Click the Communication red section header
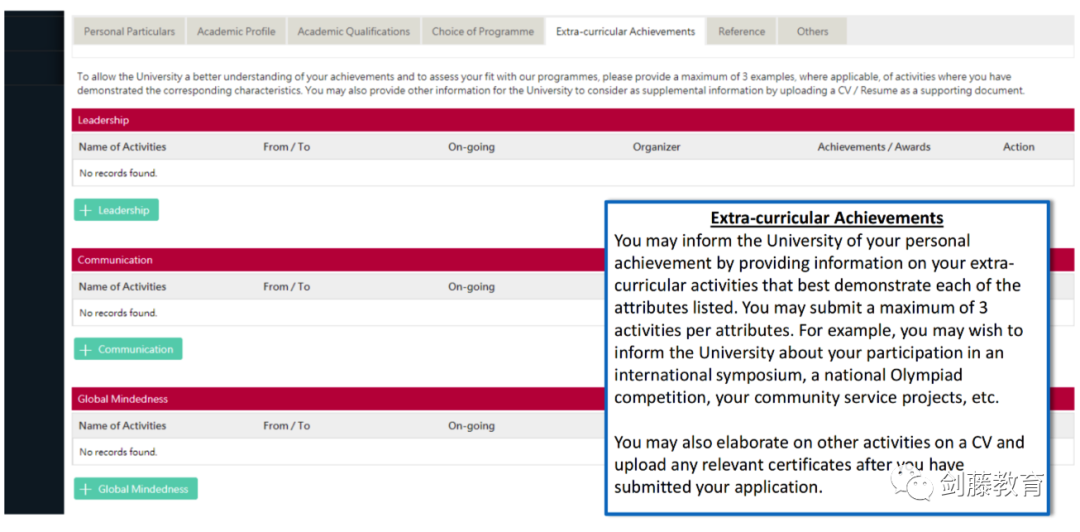 click(x=338, y=260)
